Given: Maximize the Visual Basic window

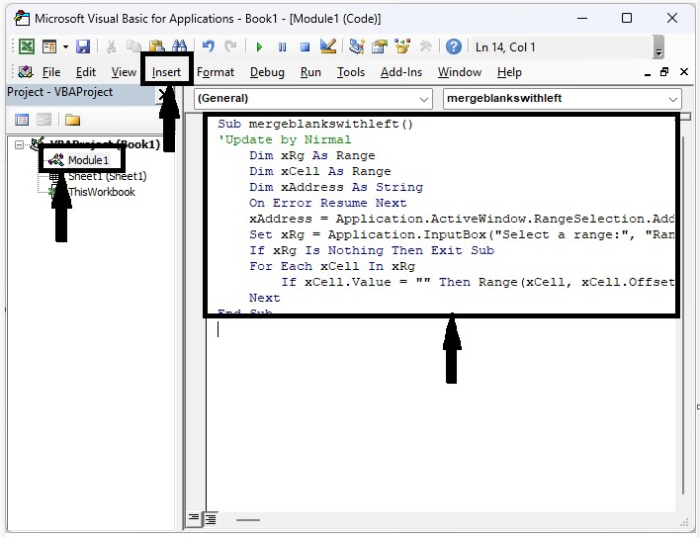Looking at the screenshot, I should [627, 18].
